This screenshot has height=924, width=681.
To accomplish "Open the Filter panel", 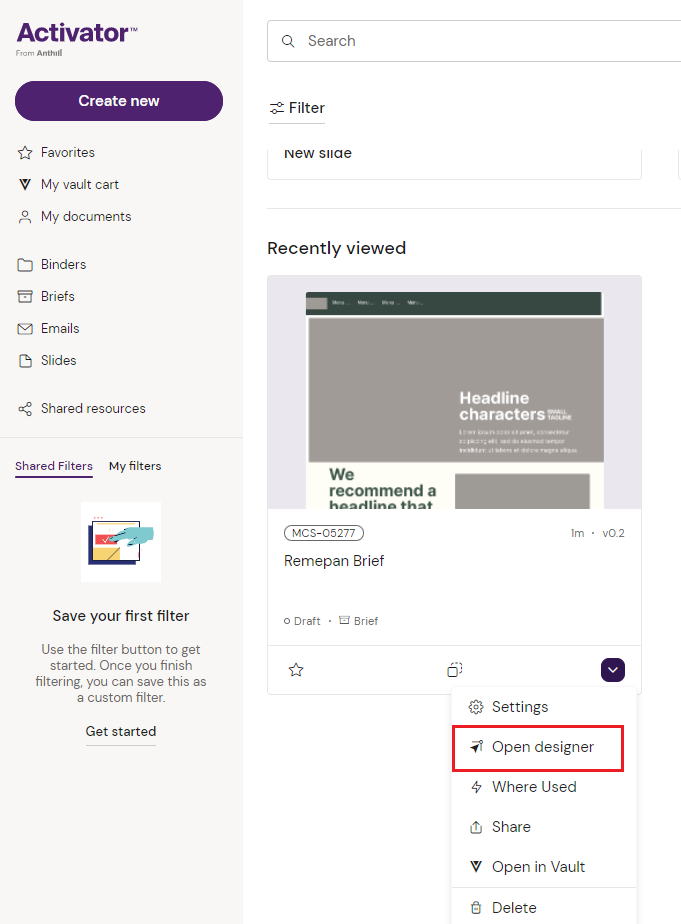I will [x=297, y=108].
